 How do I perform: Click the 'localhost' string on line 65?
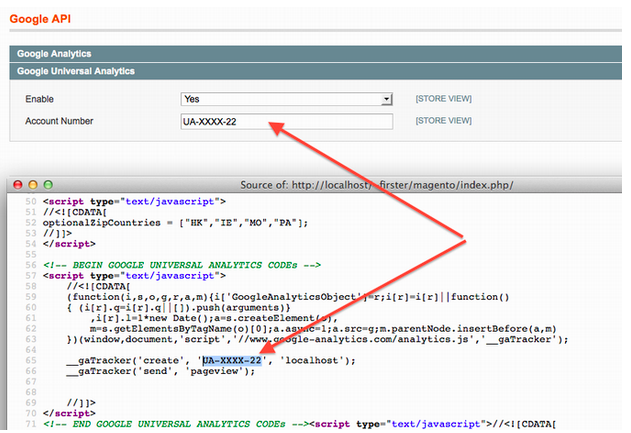pos(312,361)
